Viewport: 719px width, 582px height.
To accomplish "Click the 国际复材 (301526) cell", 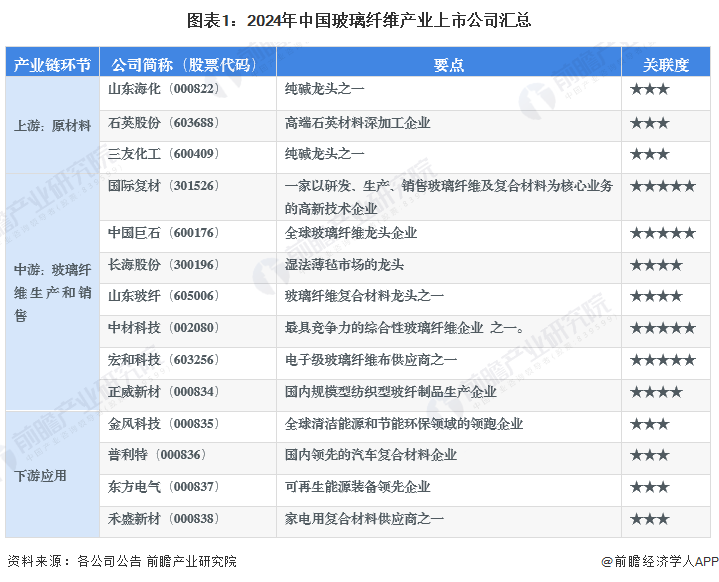I will click(188, 197).
